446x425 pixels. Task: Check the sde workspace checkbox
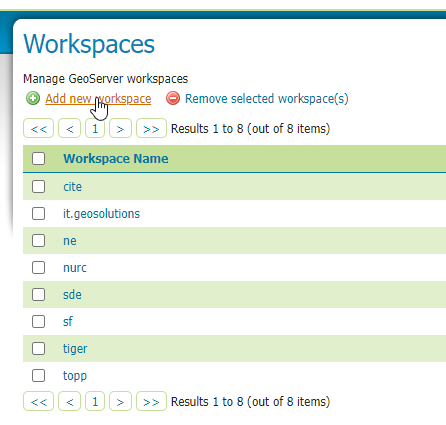[38, 295]
